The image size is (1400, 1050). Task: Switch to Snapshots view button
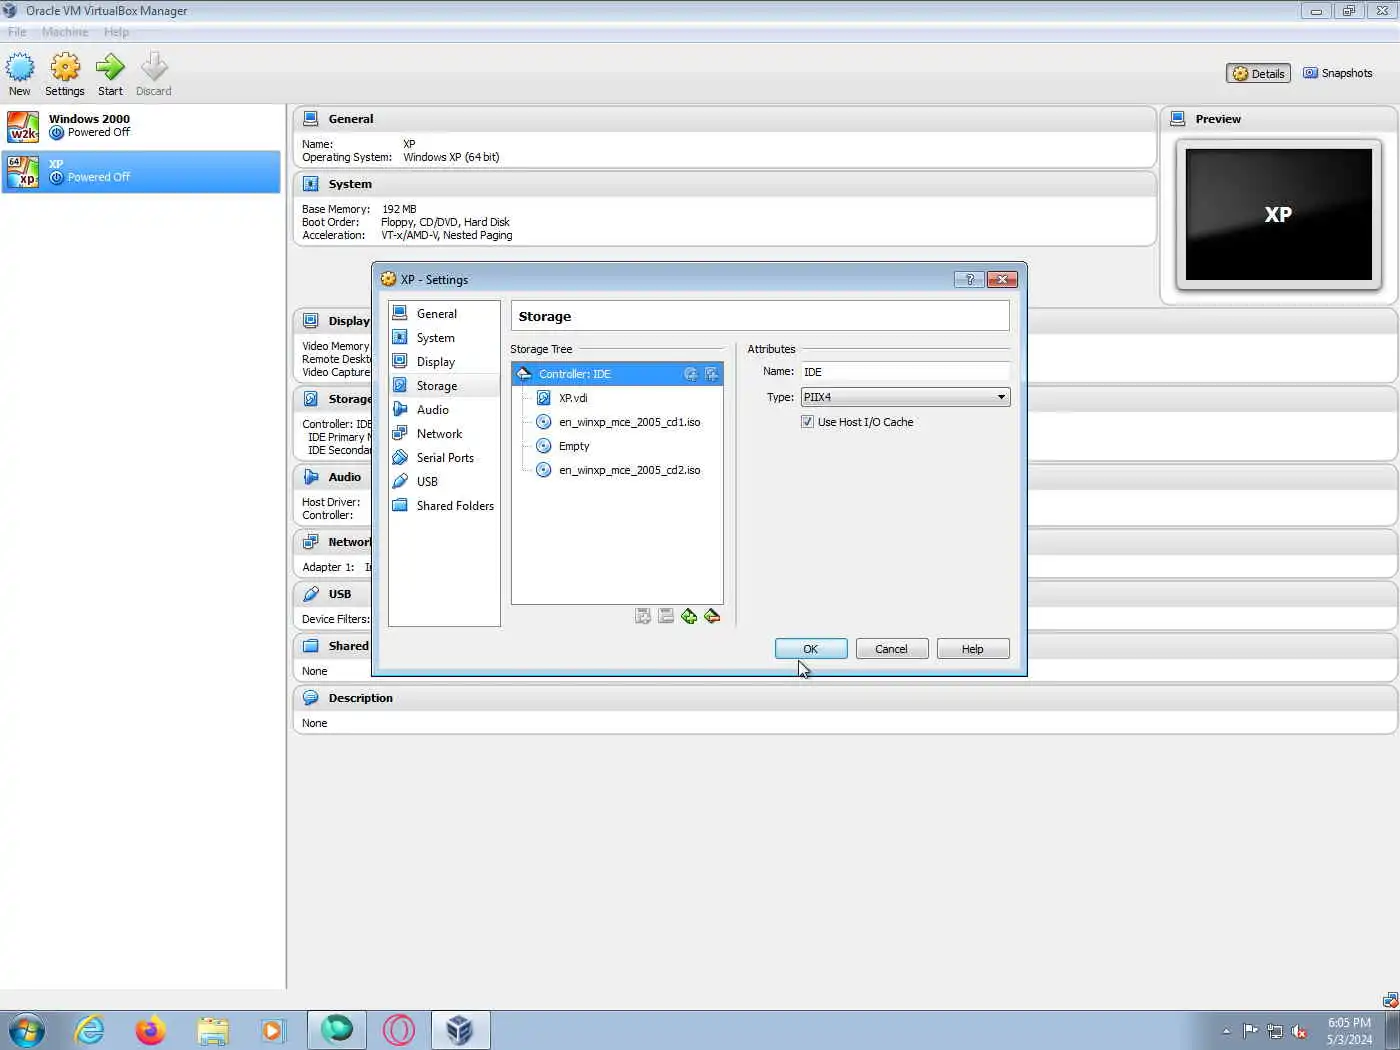pyautogui.click(x=1337, y=73)
